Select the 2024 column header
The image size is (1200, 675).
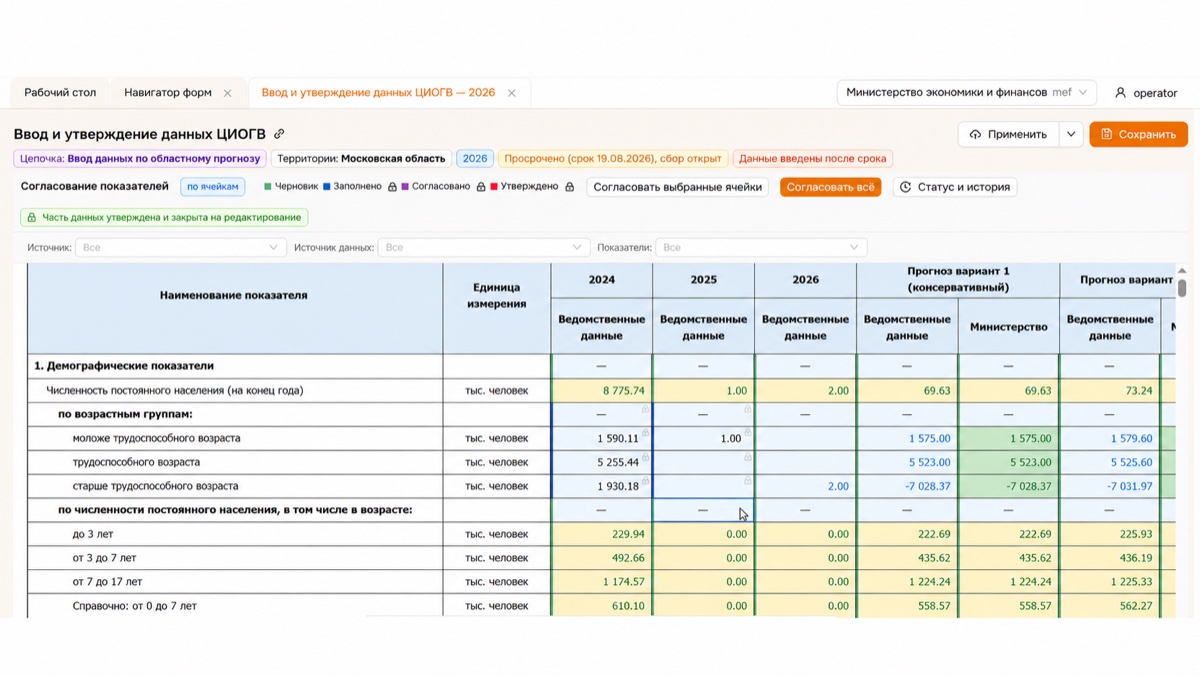(x=602, y=280)
